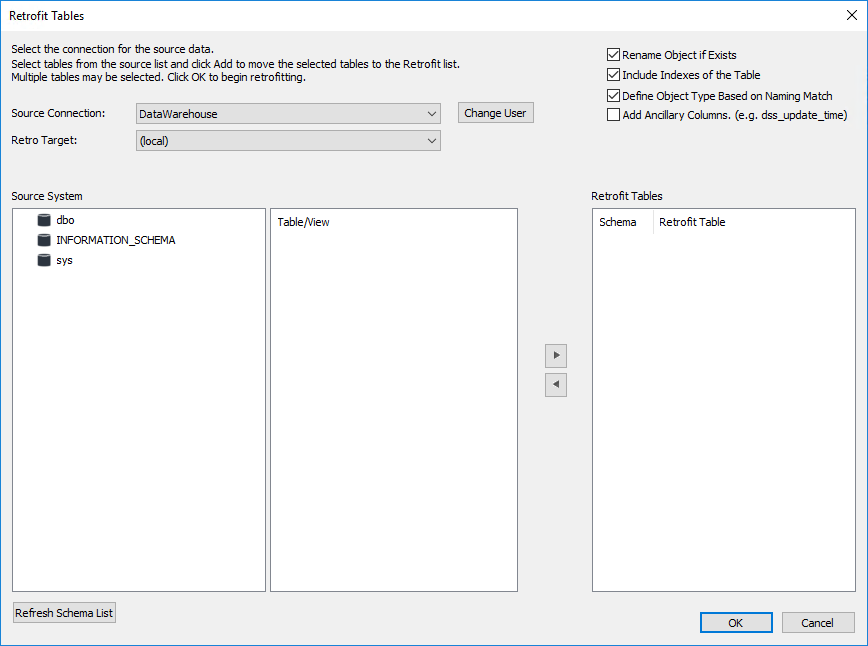This screenshot has width=868, height=646.
Task: Uncheck Include Indexes of the Table
Action: coord(613,75)
